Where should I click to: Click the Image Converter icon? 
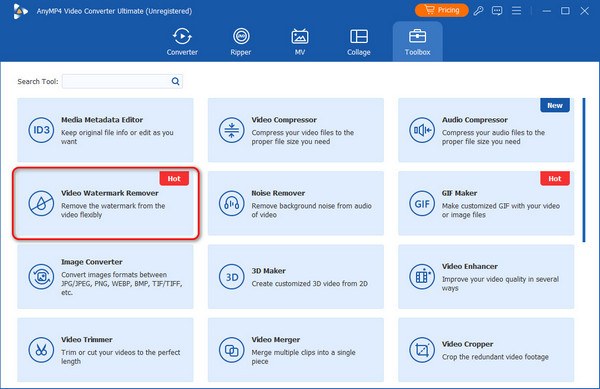point(41,277)
